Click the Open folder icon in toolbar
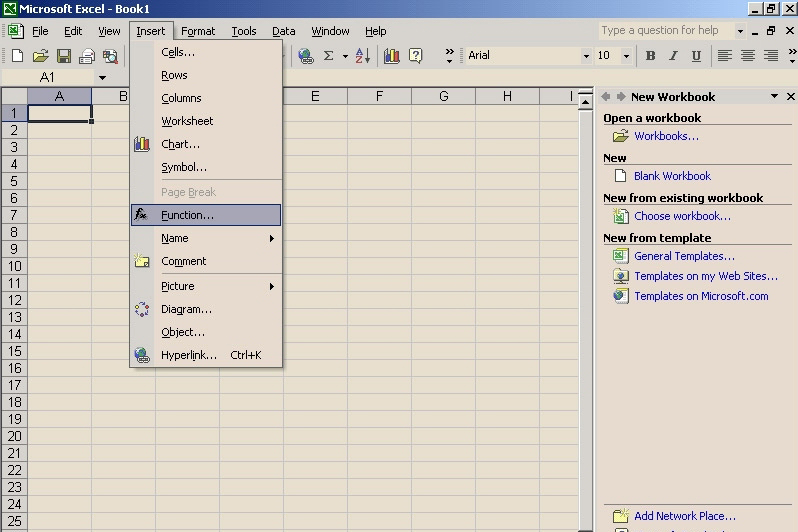Viewport: 798px width, 532px height. [40, 56]
